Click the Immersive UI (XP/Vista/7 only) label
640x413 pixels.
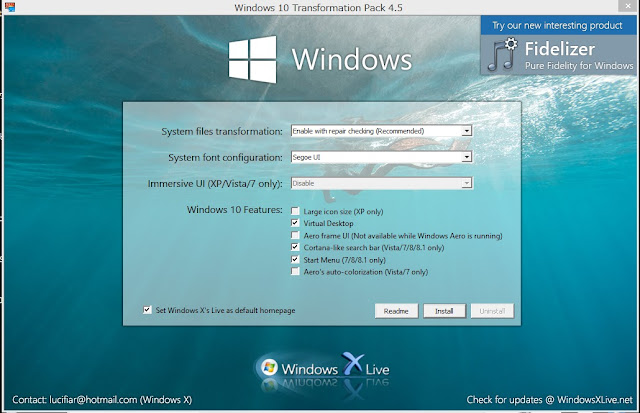tap(215, 184)
